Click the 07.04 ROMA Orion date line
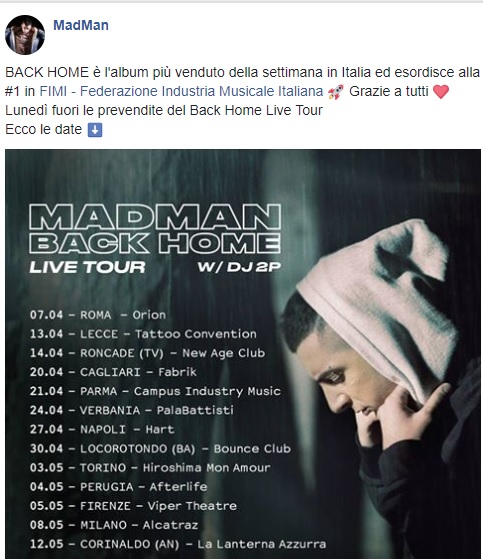Viewport: 483px width, 559px height. (98, 315)
